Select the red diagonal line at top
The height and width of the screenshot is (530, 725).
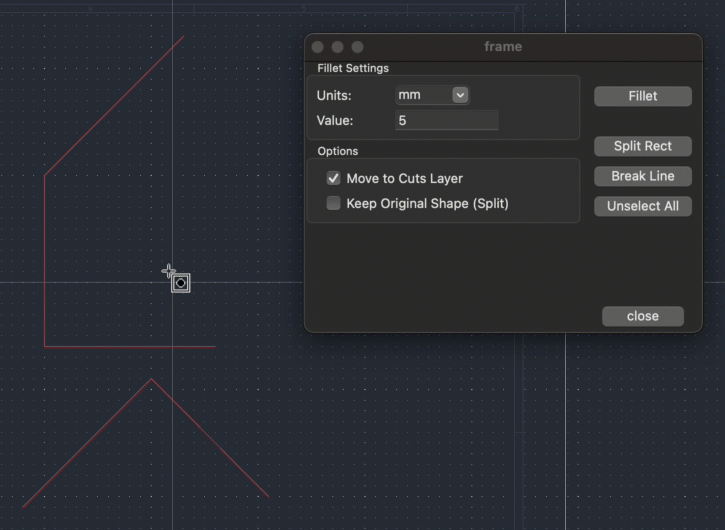pyautogui.click(x=114, y=106)
